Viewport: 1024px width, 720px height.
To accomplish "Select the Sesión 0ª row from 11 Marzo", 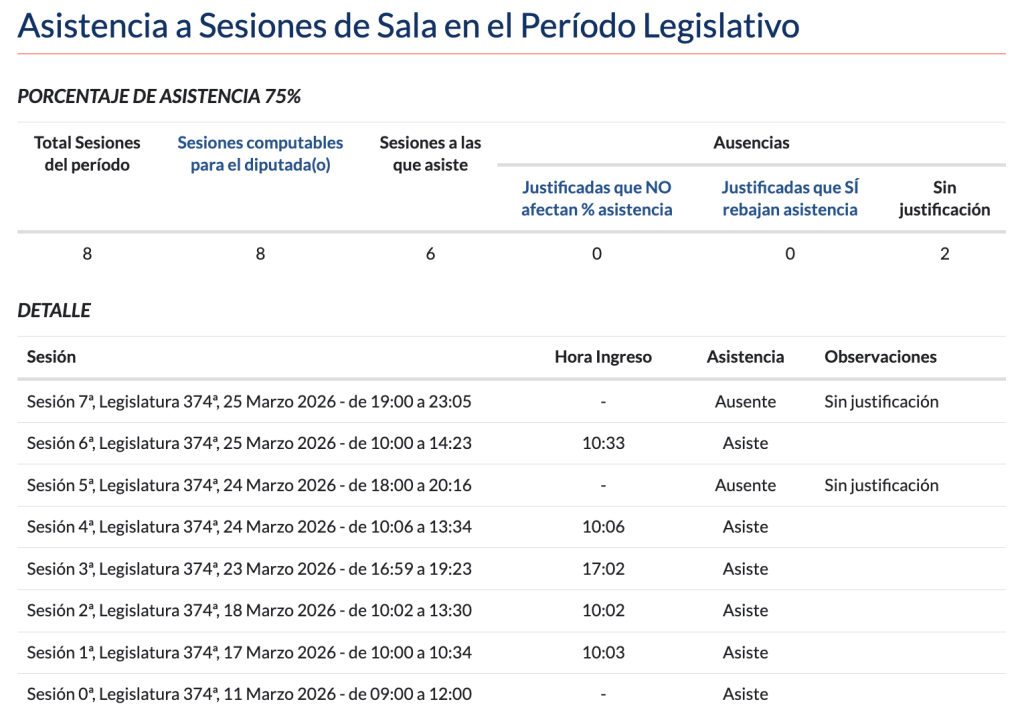I will [249, 694].
